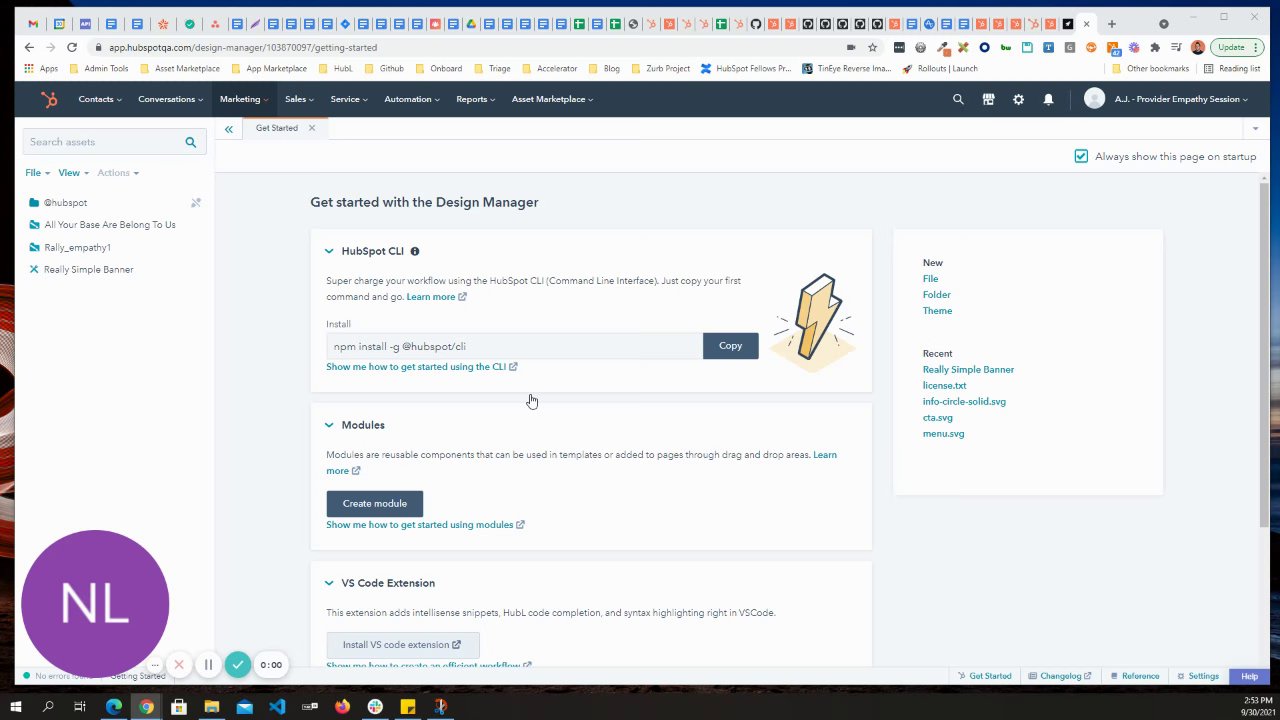Open the Sales navigation dropdown

299,99
